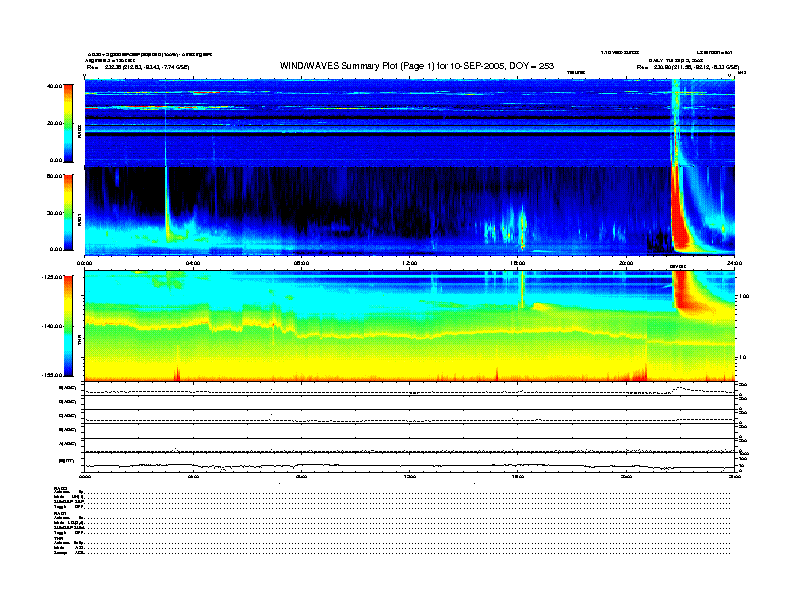Click the top-left Rss position text line
This screenshot has height=612, width=792.
138,67
